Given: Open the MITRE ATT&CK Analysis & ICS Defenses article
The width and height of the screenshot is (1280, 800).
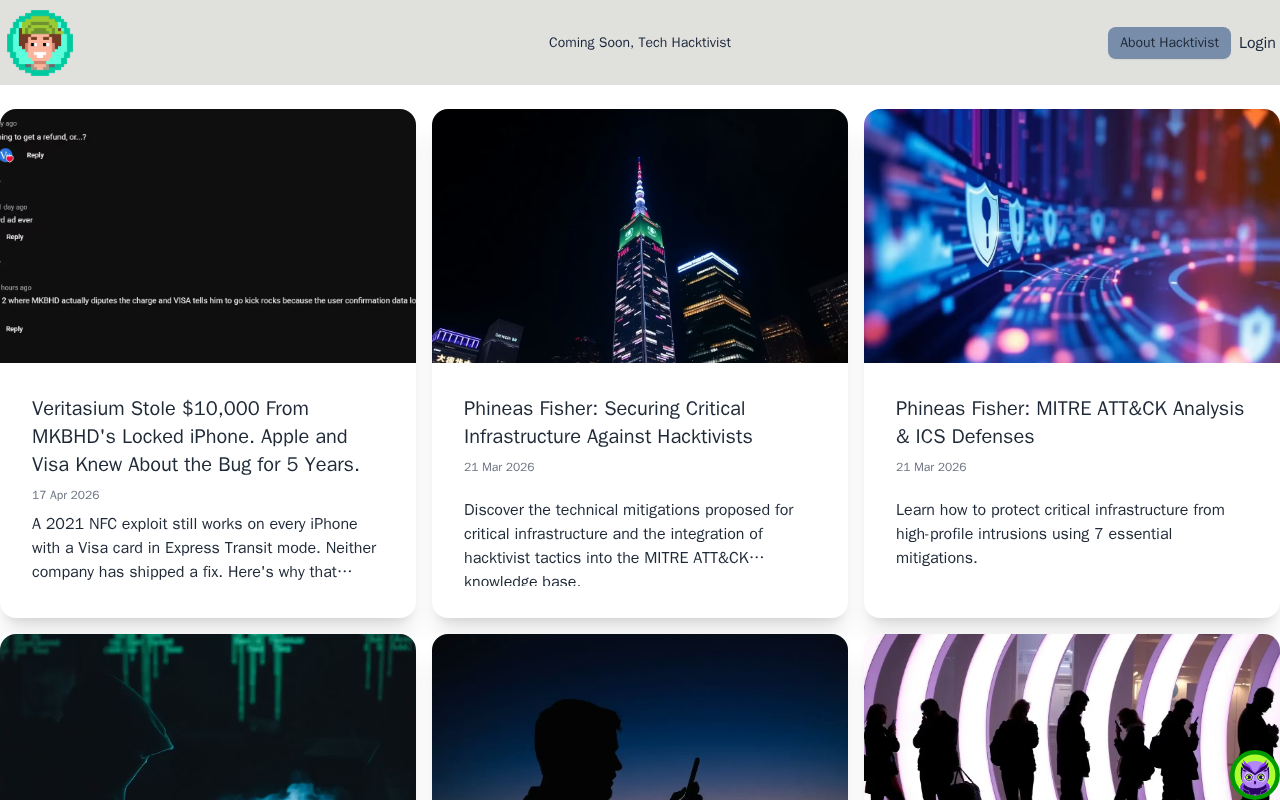Looking at the screenshot, I should (x=1072, y=423).
